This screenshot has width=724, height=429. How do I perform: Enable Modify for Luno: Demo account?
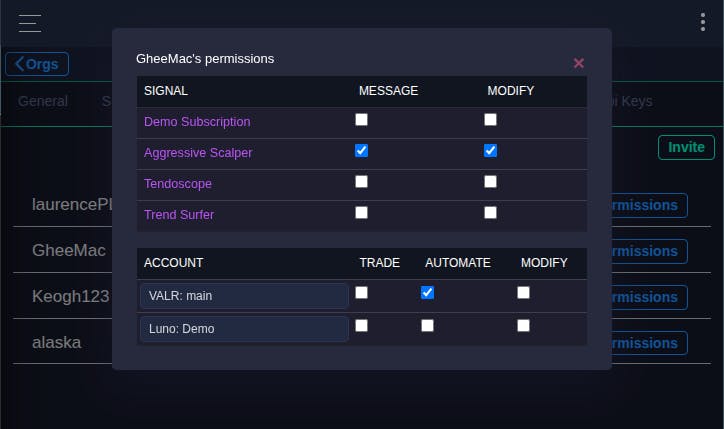[523, 326]
